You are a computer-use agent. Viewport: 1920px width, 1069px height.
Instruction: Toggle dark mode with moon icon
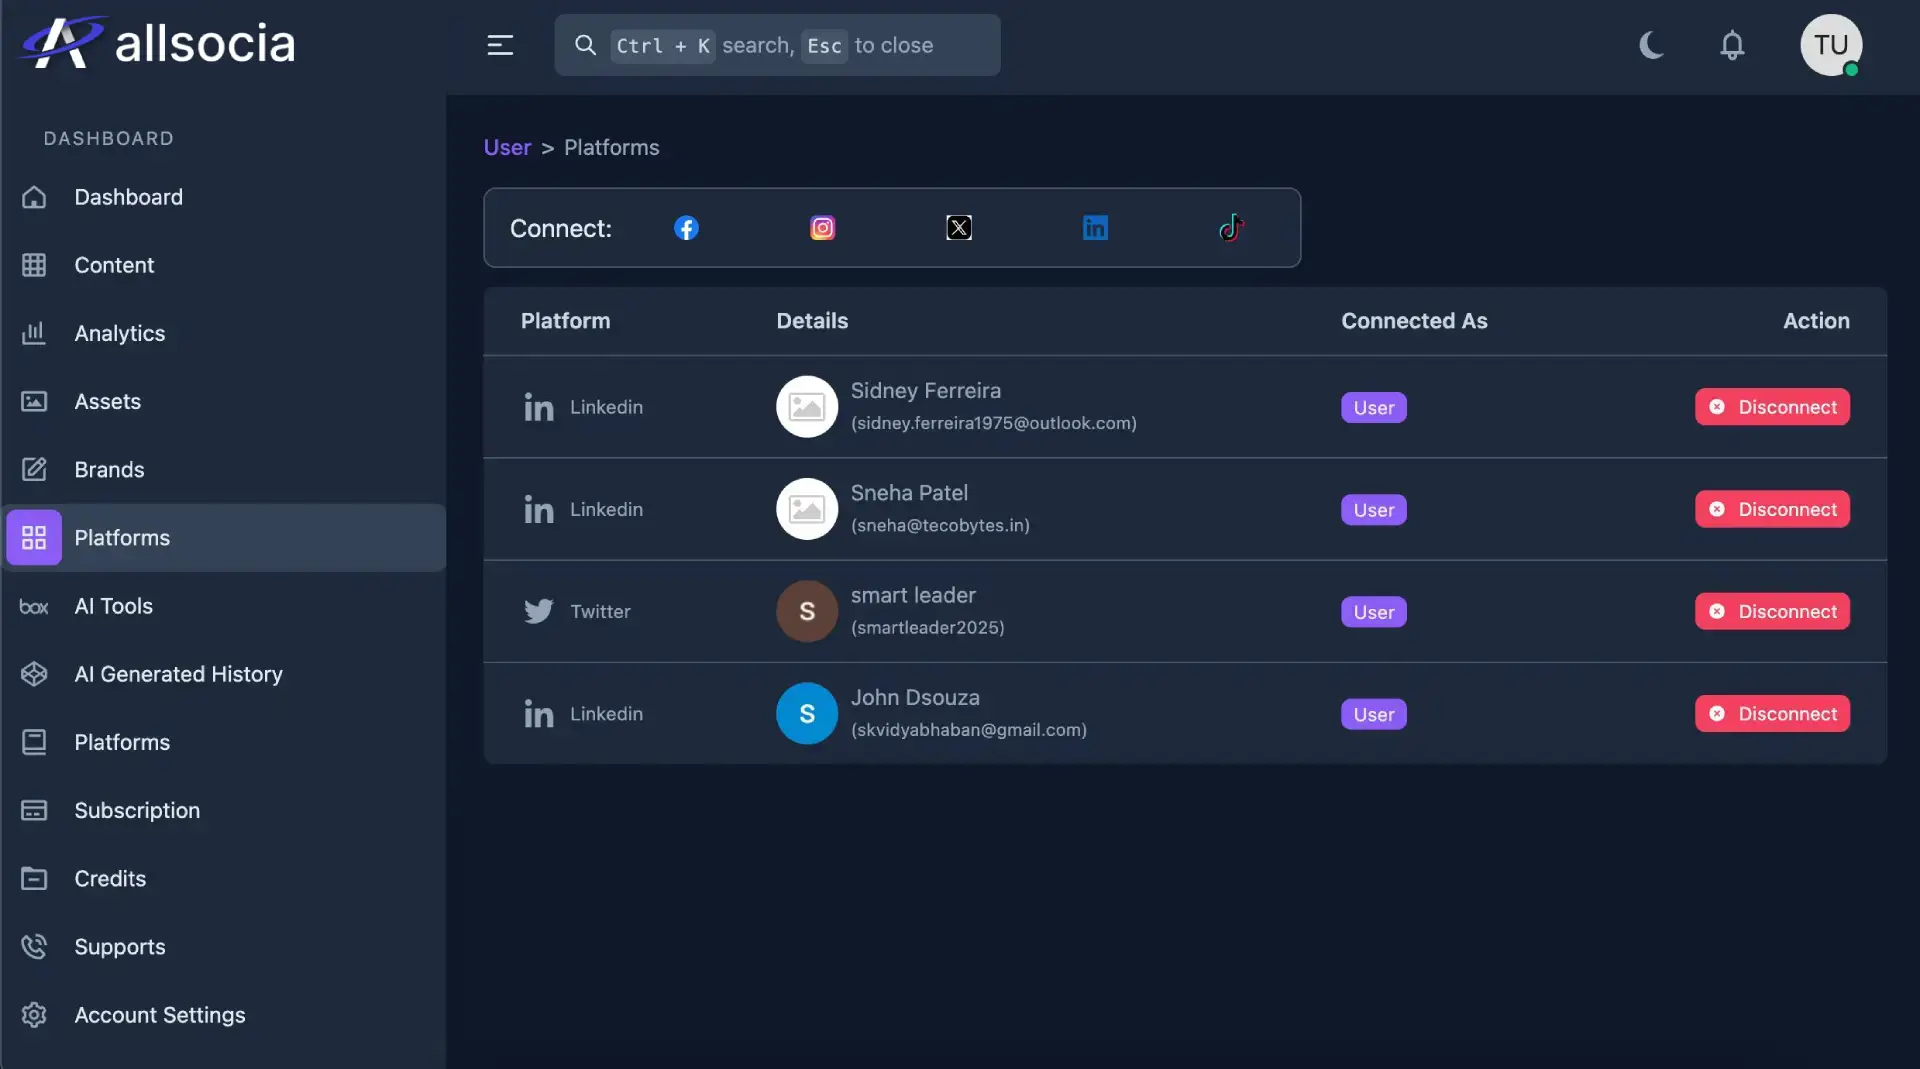[x=1651, y=46]
